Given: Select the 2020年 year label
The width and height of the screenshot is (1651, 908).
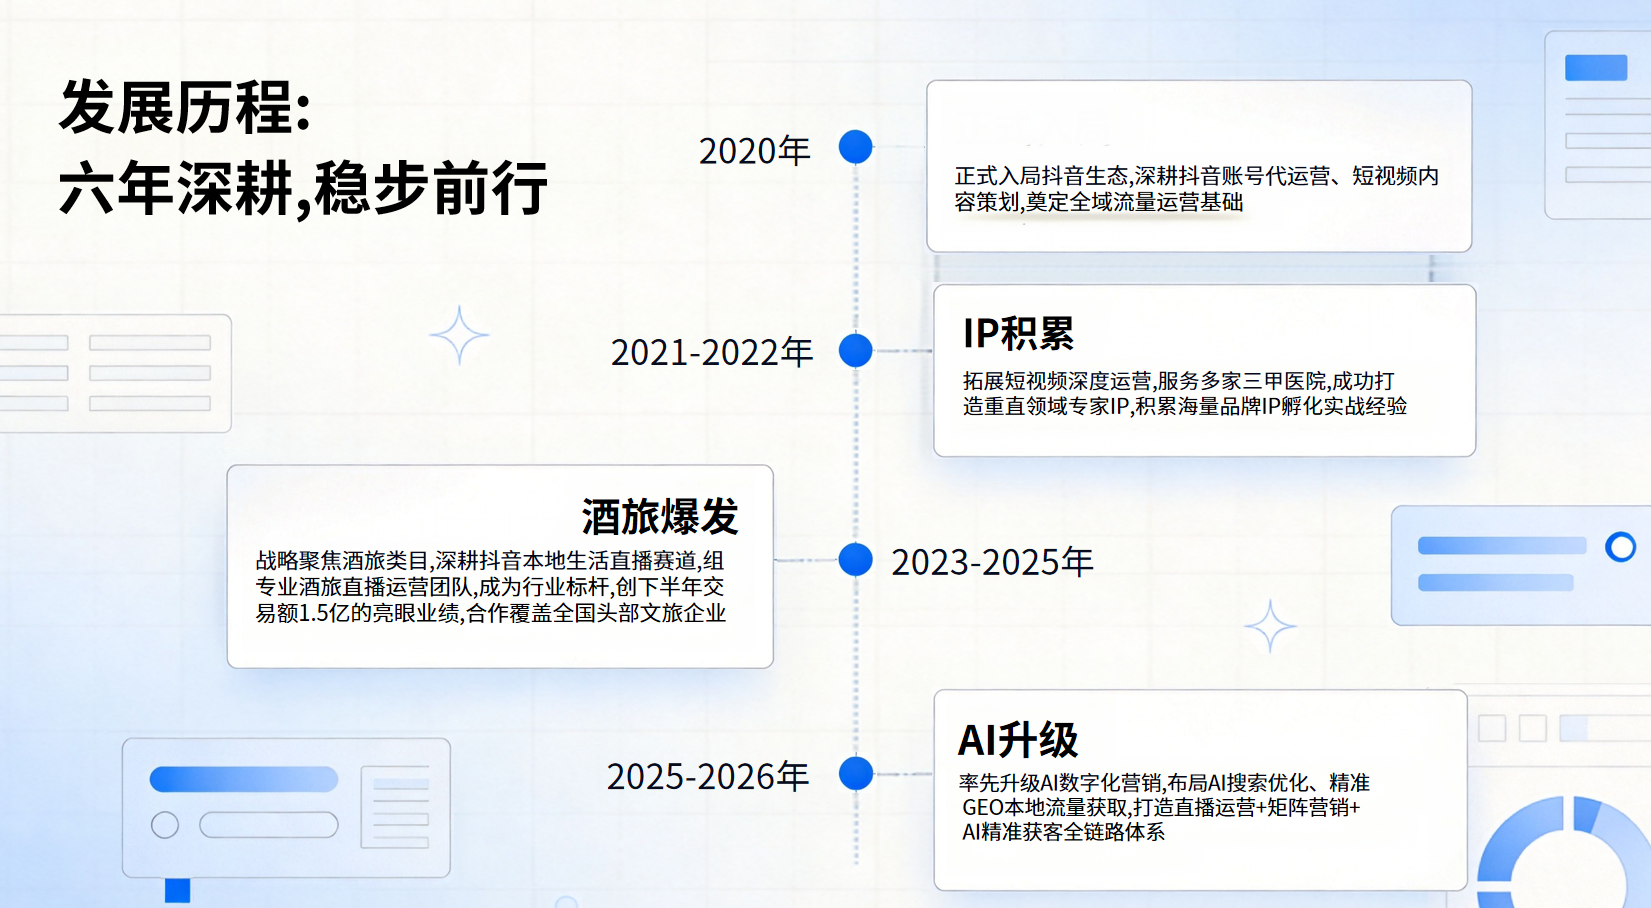Looking at the screenshot, I should pos(754,151).
